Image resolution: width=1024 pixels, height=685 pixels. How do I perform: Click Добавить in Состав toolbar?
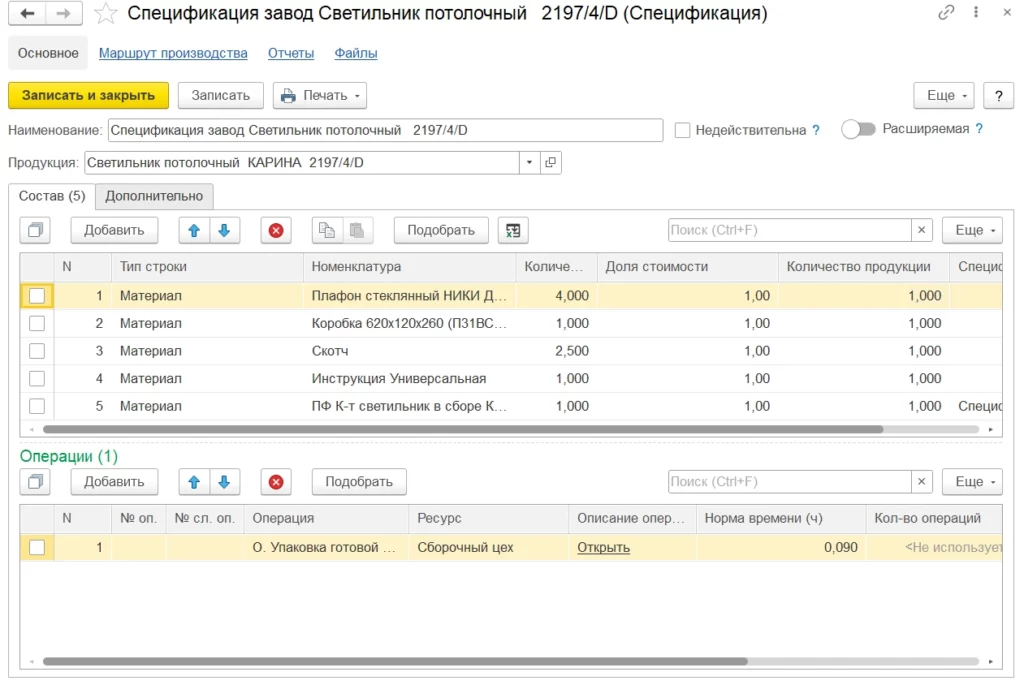[x=114, y=230]
